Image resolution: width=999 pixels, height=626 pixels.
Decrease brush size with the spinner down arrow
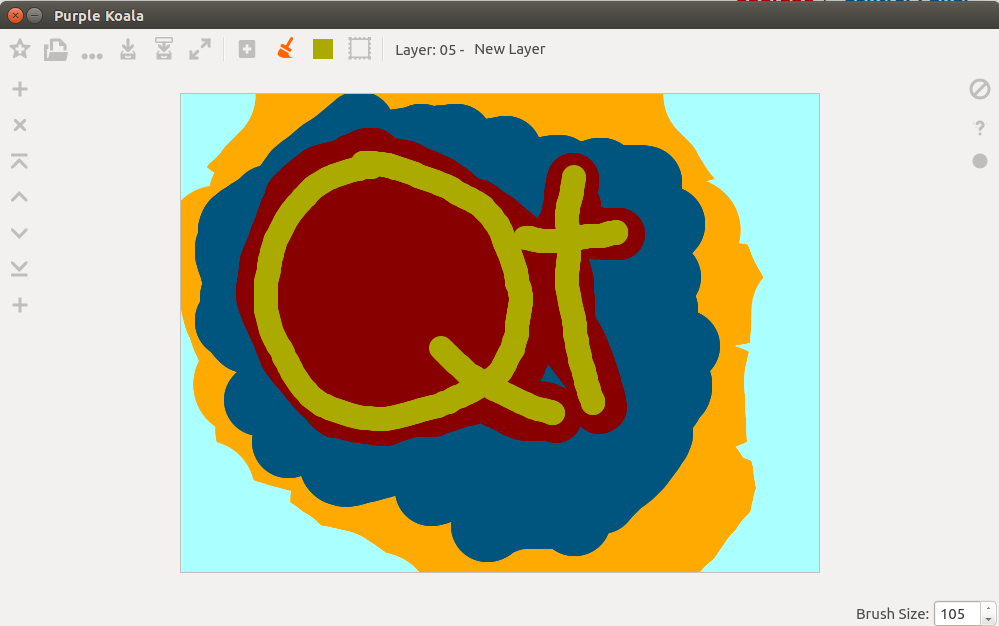tap(988, 620)
